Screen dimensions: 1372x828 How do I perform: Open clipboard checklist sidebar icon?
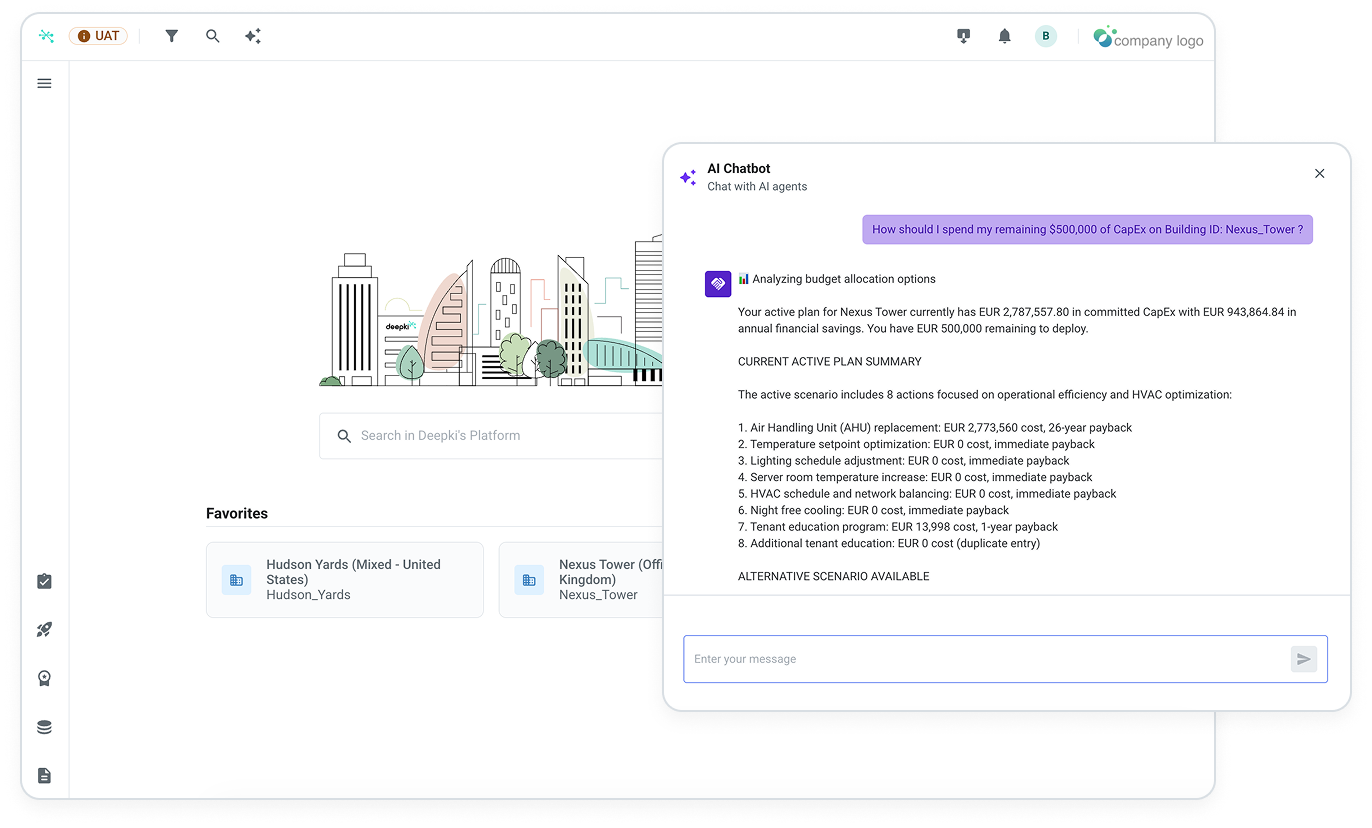pos(44,581)
